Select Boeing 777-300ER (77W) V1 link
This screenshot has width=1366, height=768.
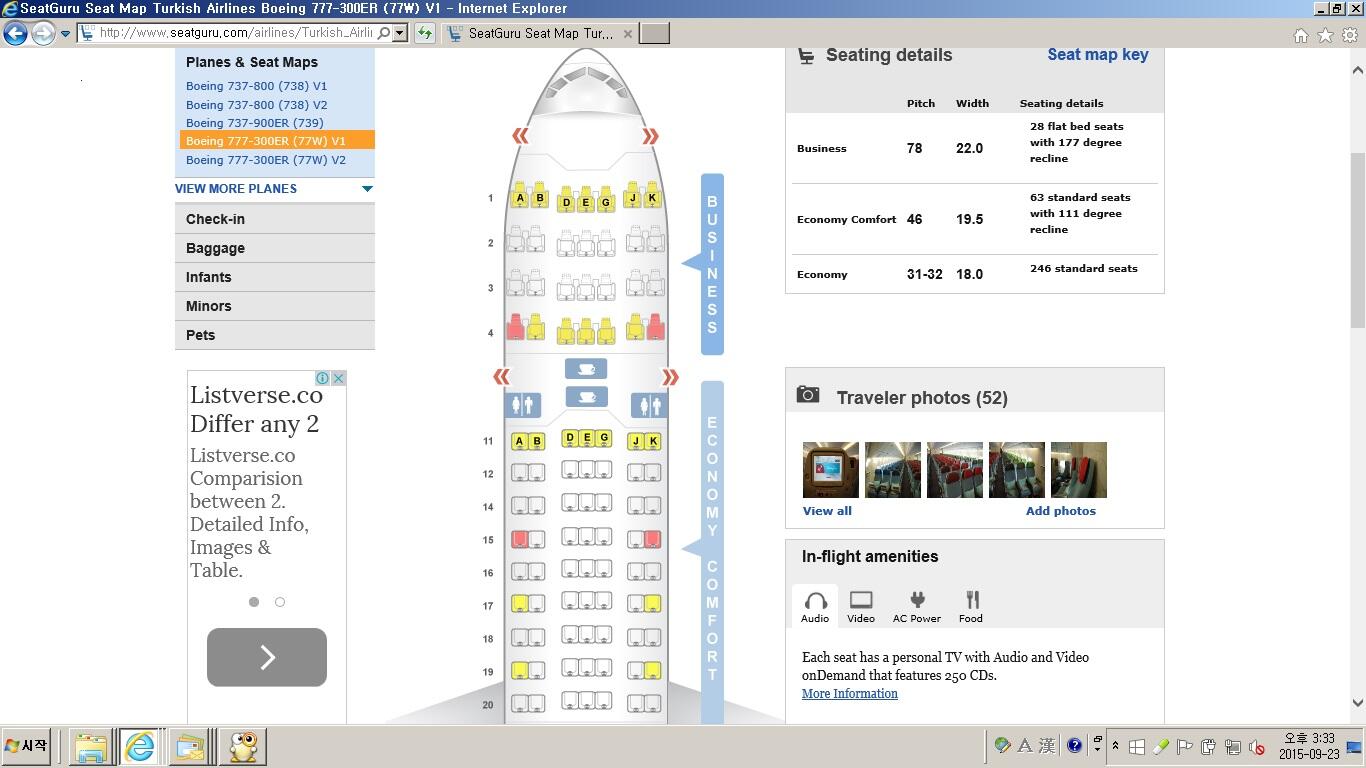click(266, 141)
